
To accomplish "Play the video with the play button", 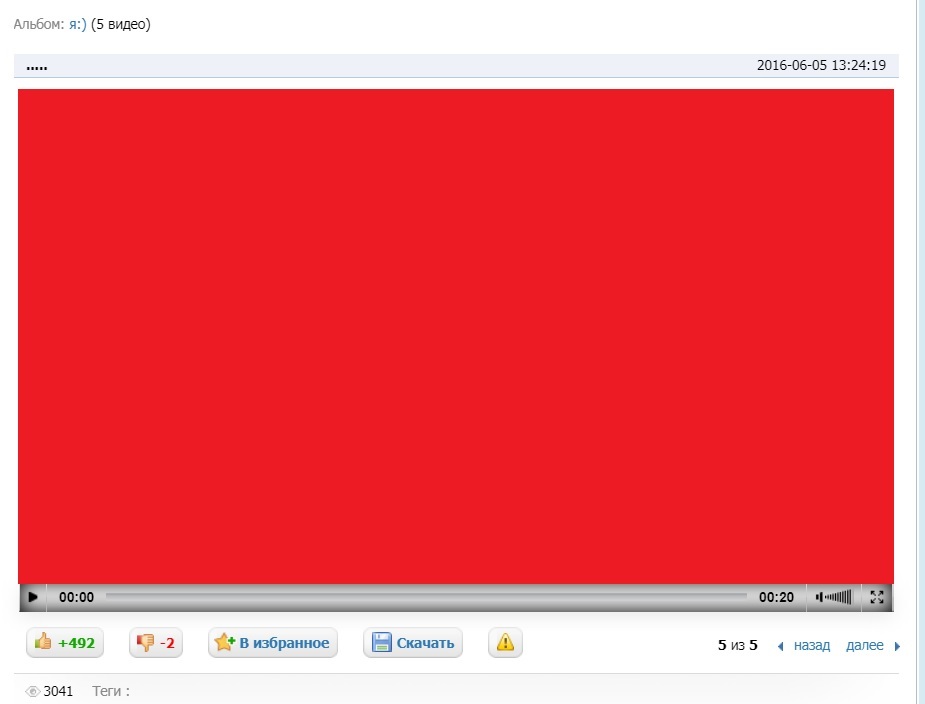I will pyautogui.click(x=33, y=597).
